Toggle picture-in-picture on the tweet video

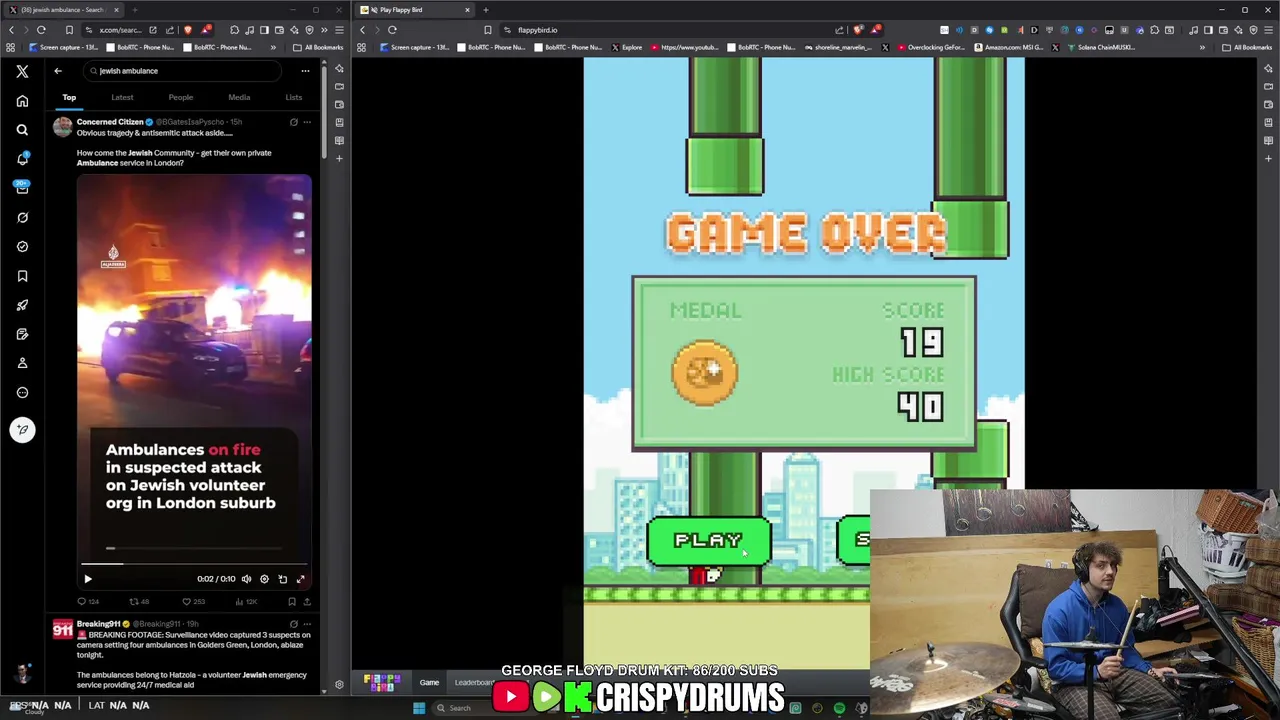tap(282, 579)
